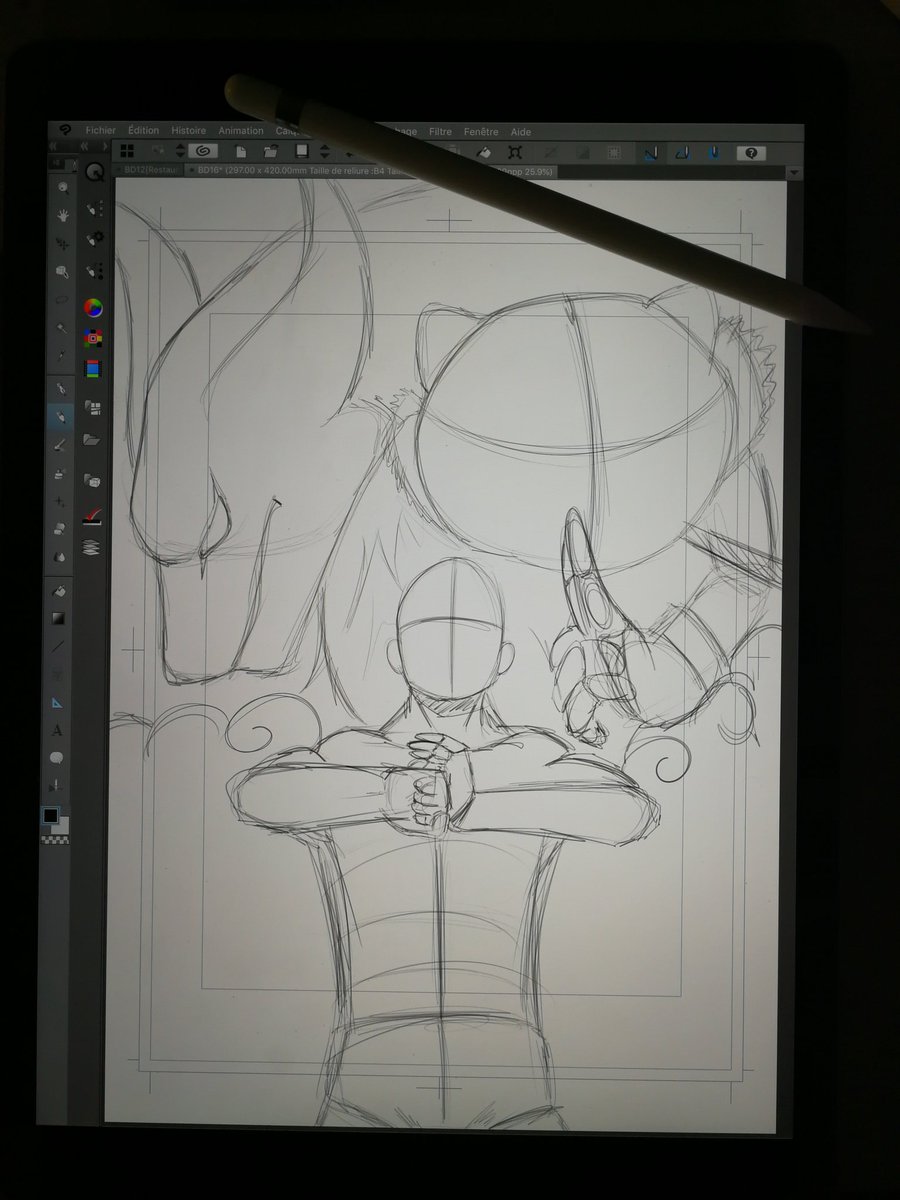Create a new document from command bar
The image size is (900, 1200).
(x=241, y=151)
